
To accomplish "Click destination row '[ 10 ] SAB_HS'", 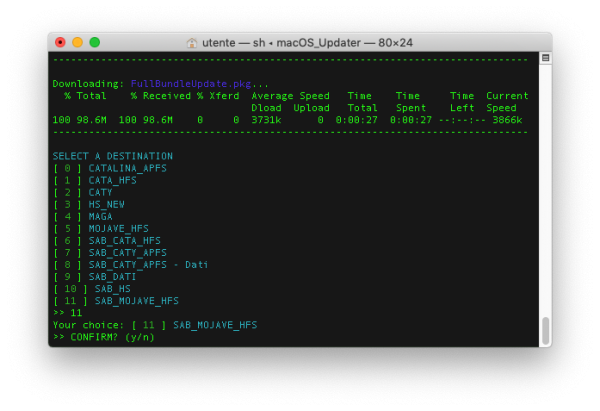I will click(92, 289).
